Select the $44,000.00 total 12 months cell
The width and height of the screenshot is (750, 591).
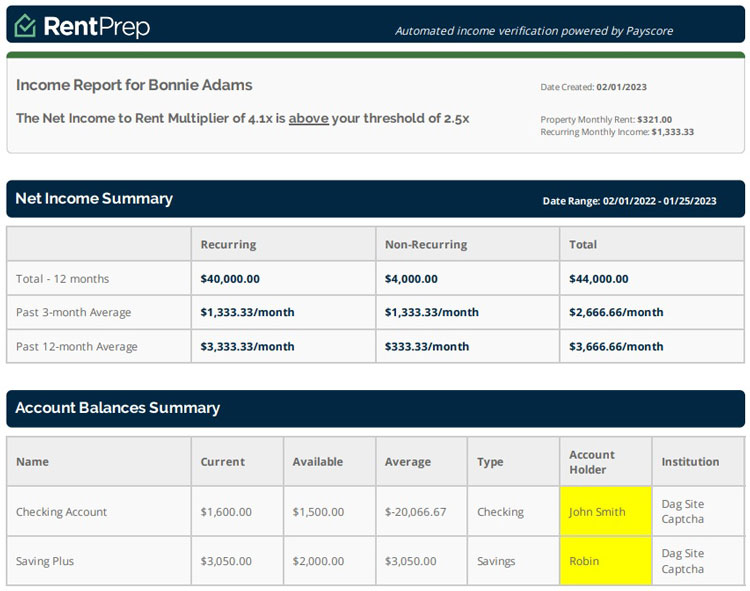[599, 278]
